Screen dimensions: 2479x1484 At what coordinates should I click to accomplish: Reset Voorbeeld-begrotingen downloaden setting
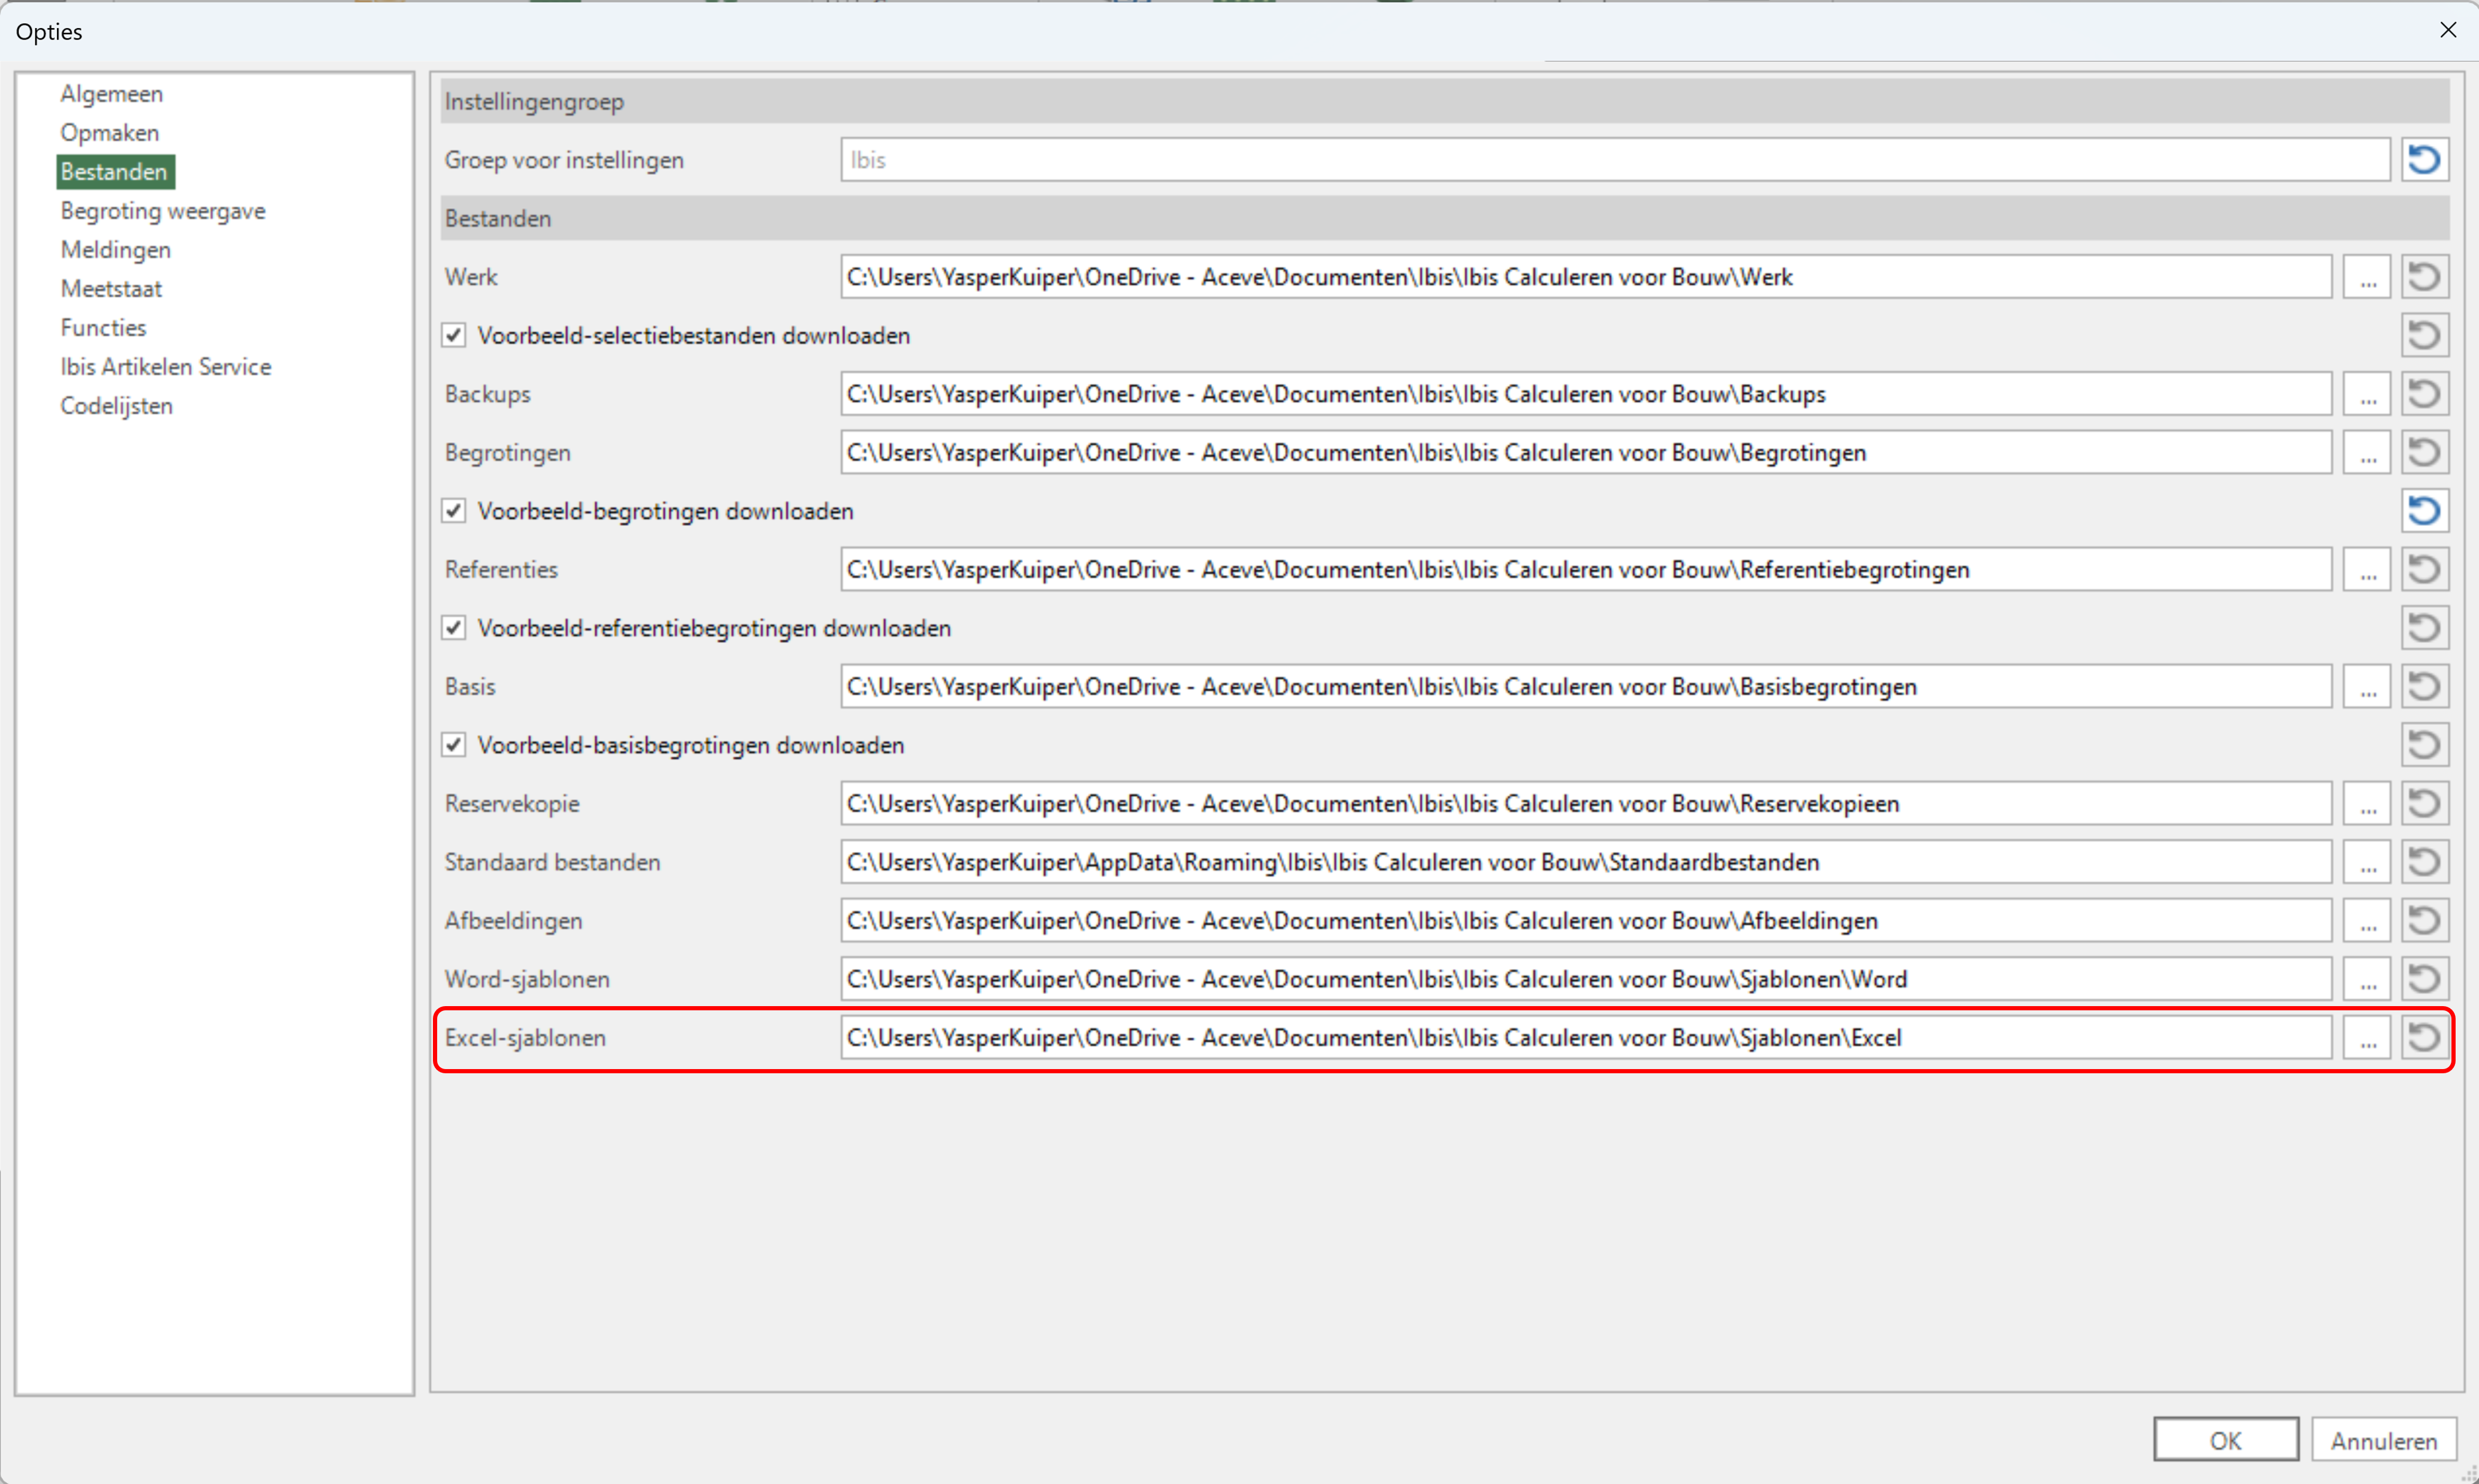click(x=2424, y=511)
